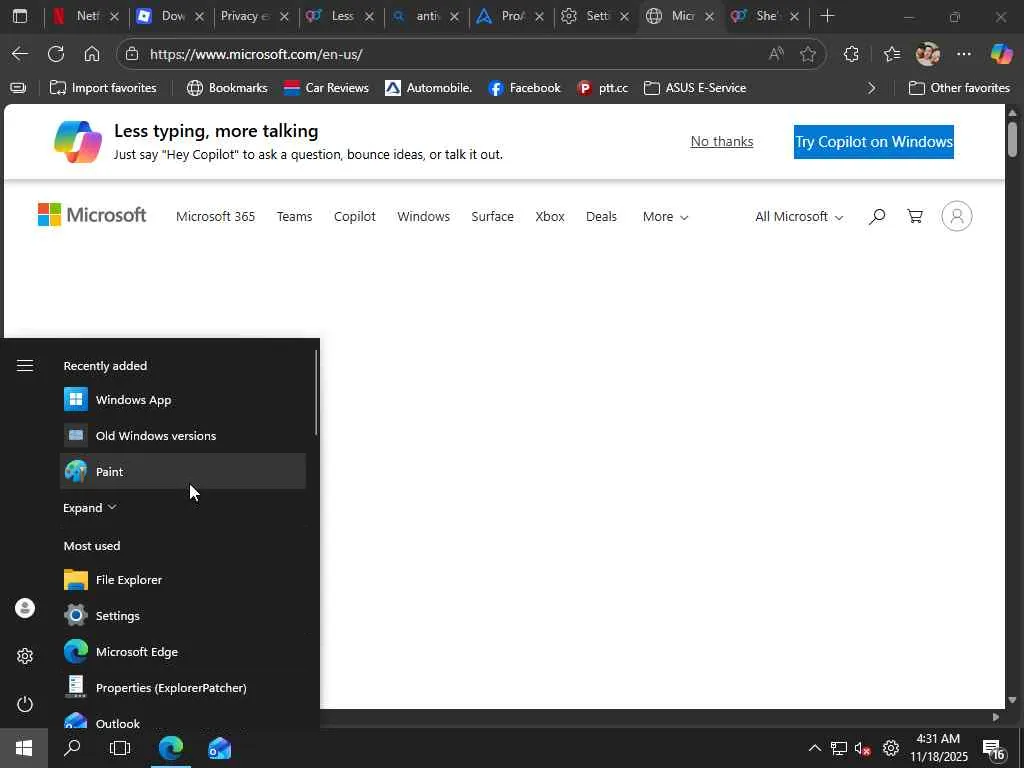Open the Microsoft shopping cart icon
1024x768 pixels.
pos(915,216)
